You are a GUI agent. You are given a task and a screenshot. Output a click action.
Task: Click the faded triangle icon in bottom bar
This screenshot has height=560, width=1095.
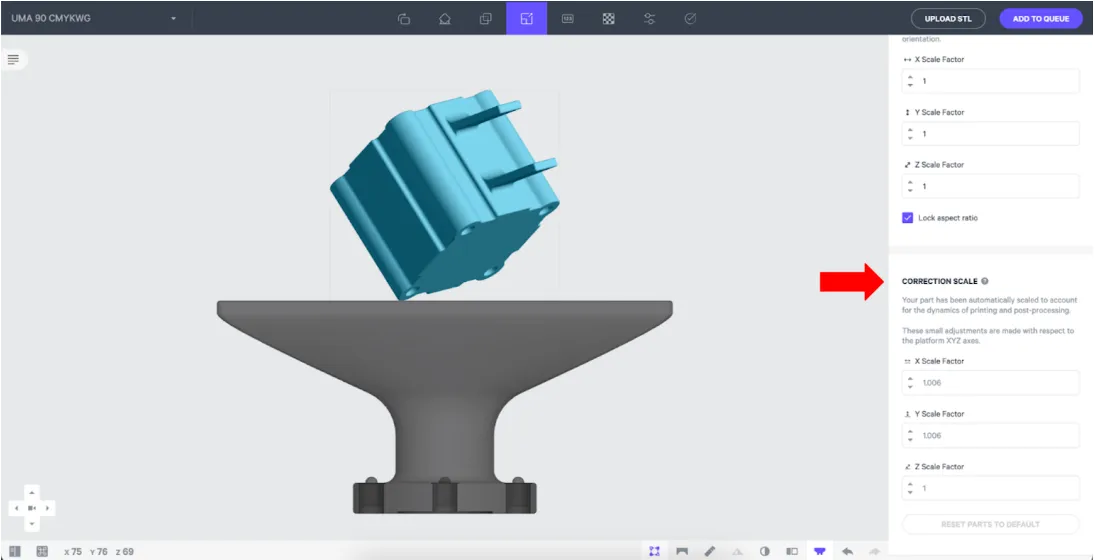pyautogui.click(x=737, y=551)
